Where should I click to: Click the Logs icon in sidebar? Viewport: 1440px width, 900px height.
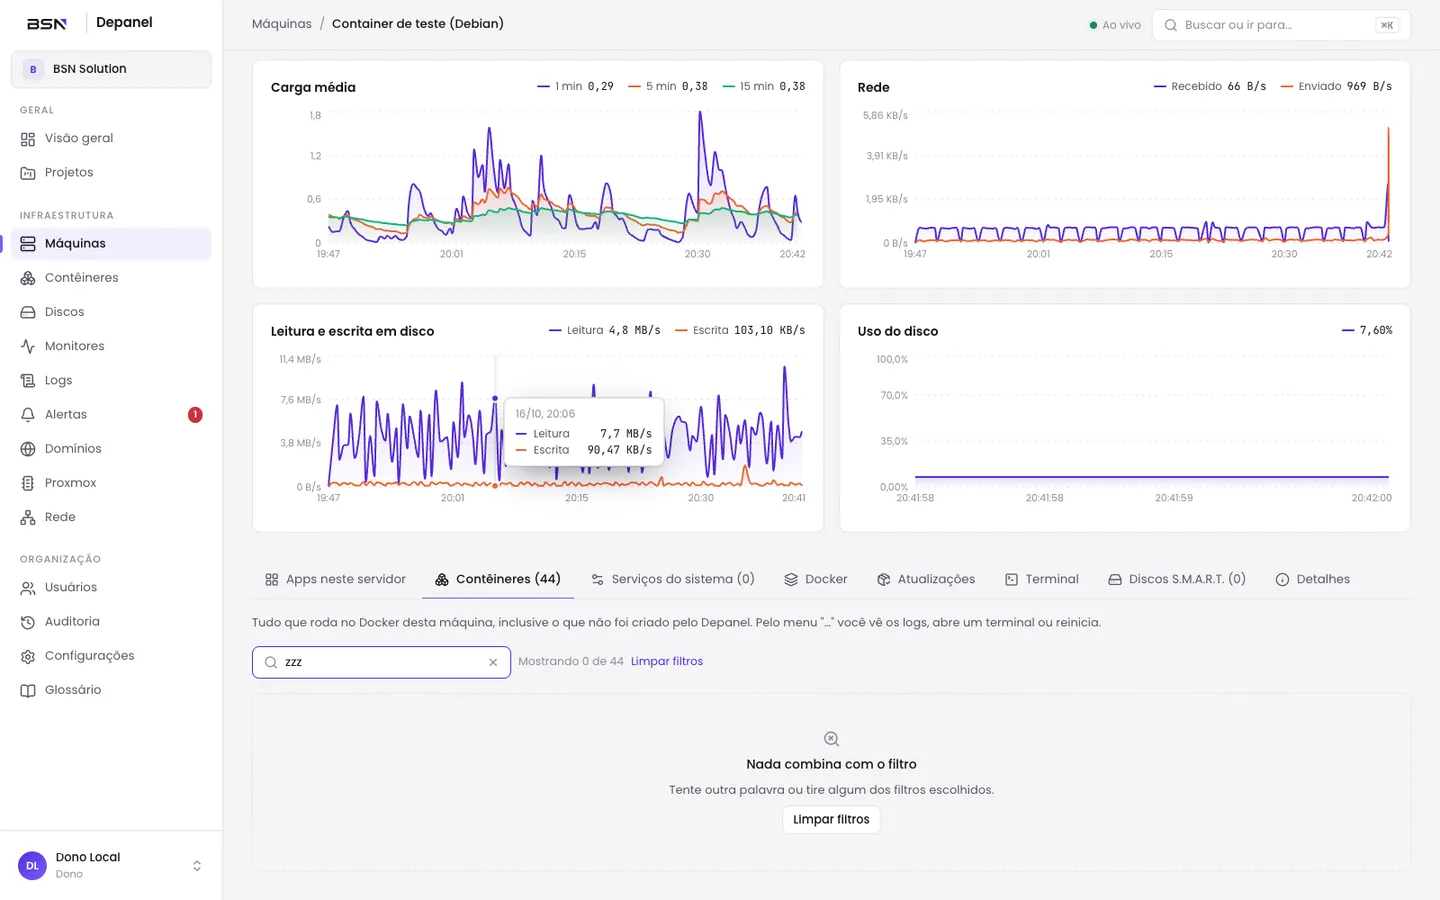pyautogui.click(x=28, y=380)
